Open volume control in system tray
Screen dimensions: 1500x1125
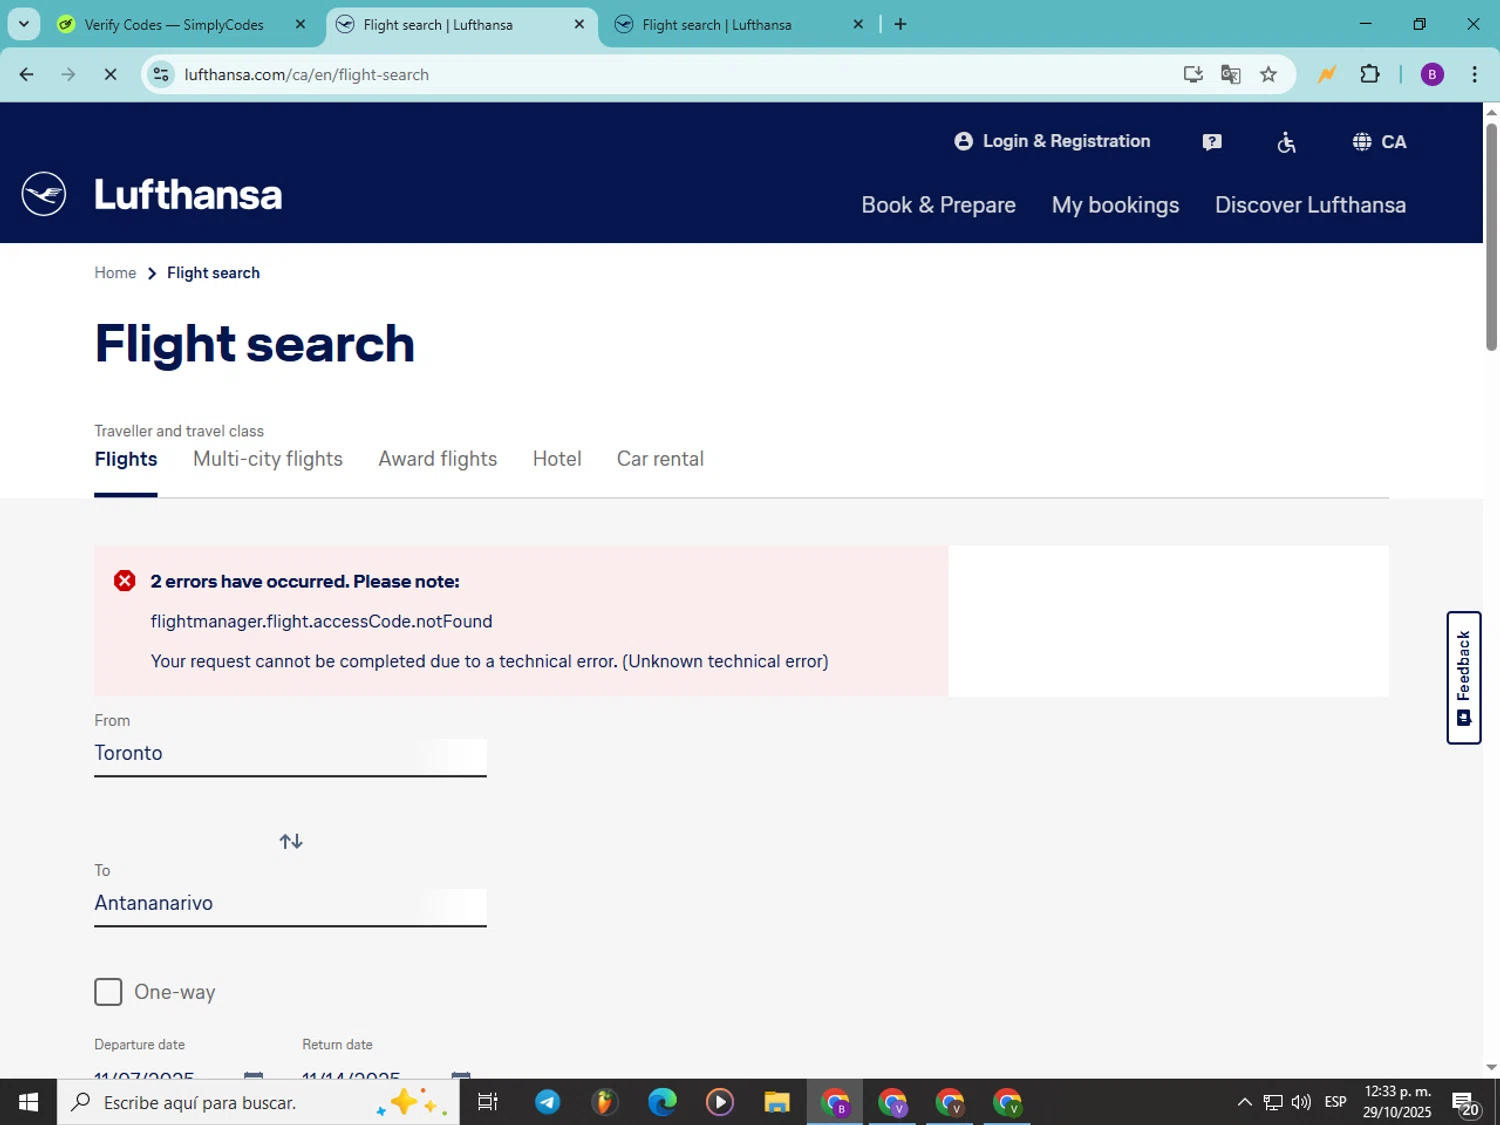pos(1301,1102)
